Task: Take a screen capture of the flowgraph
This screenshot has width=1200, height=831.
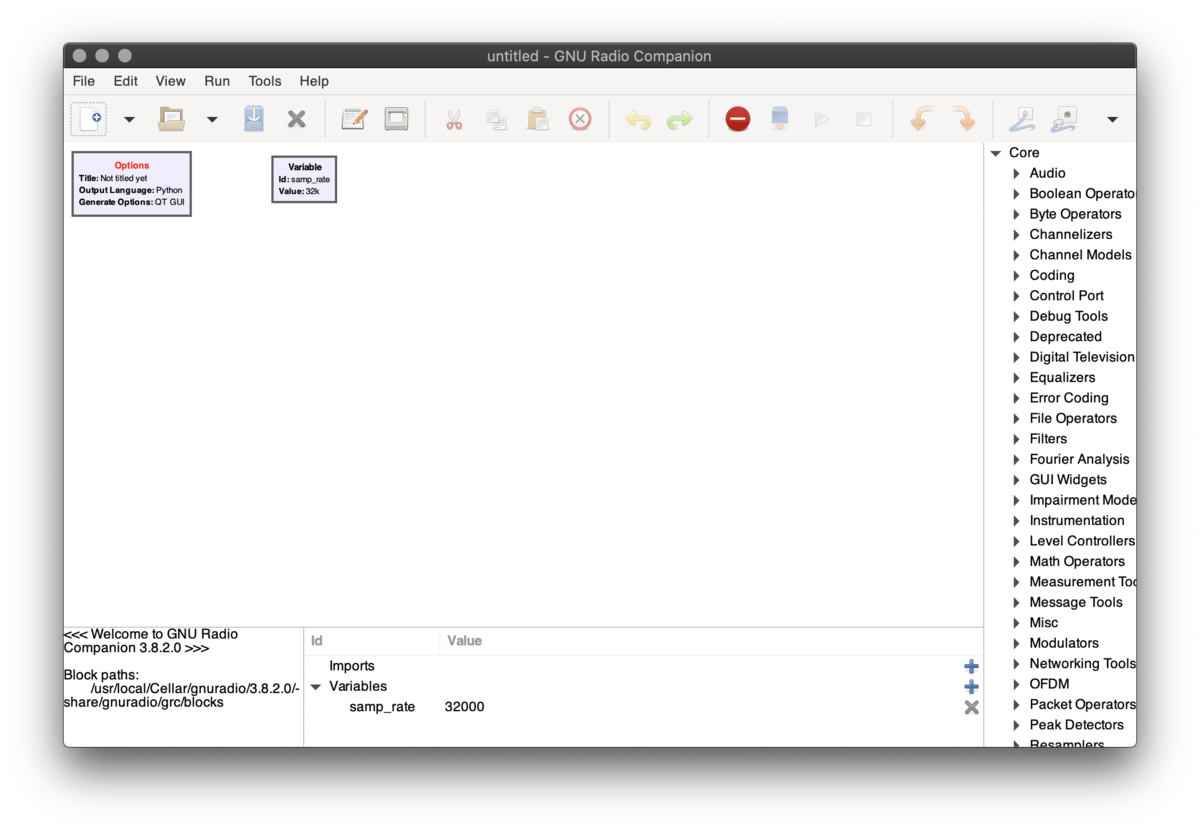Action: pos(397,119)
